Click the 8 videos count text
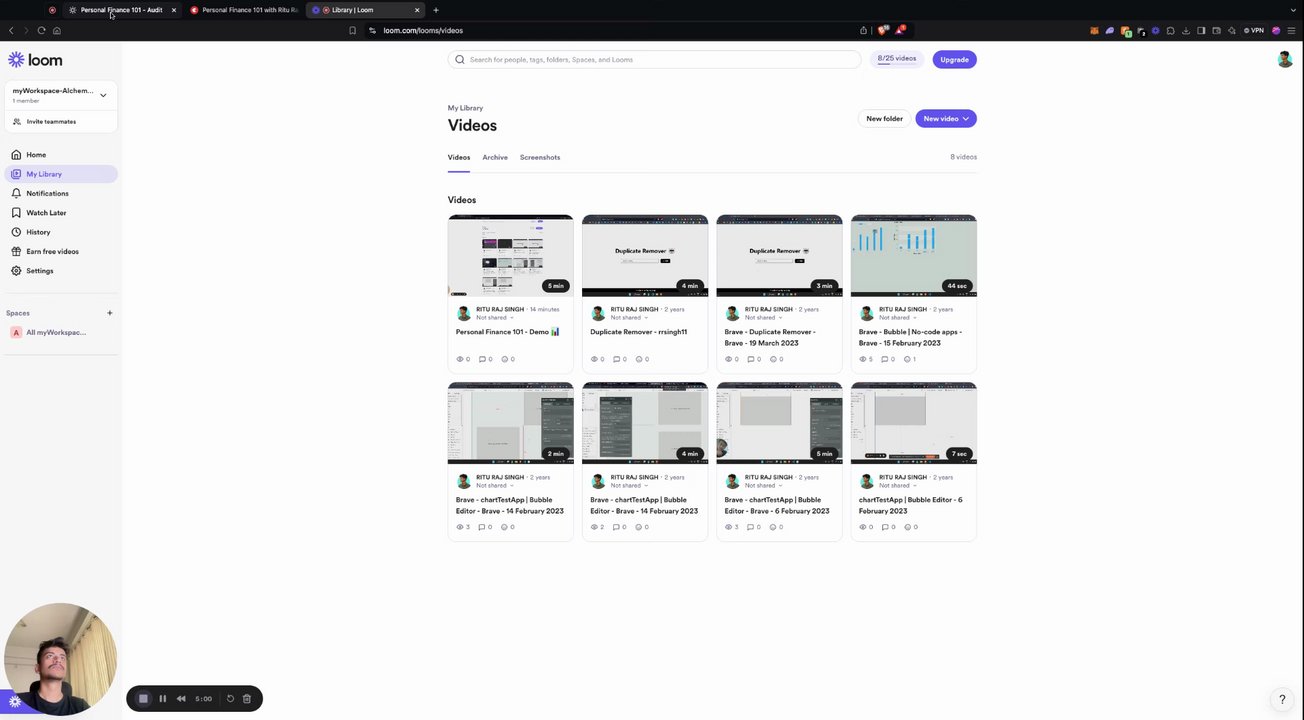The height and width of the screenshot is (720, 1304). (x=964, y=157)
